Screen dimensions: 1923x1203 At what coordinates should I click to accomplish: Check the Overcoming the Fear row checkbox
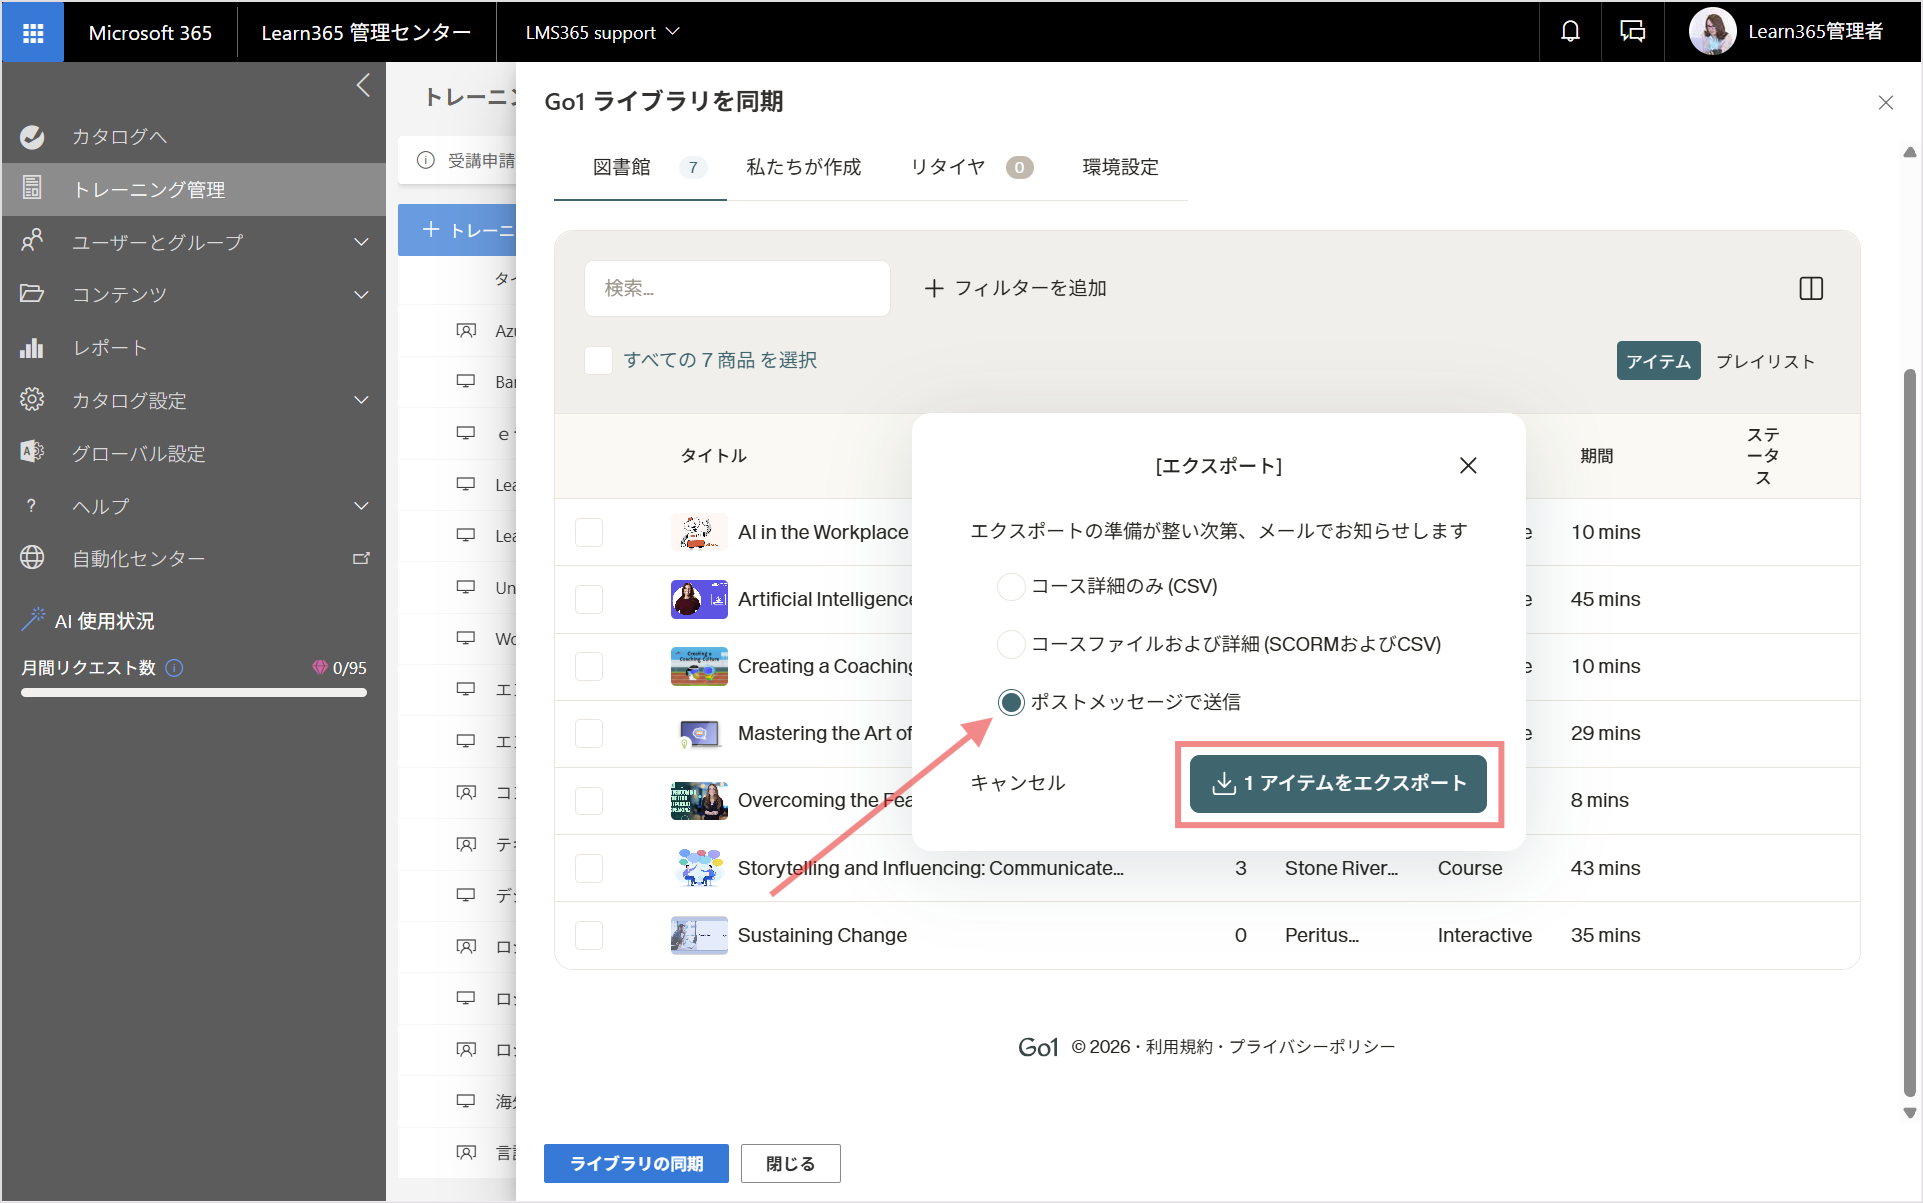pyautogui.click(x=589, y=800)
